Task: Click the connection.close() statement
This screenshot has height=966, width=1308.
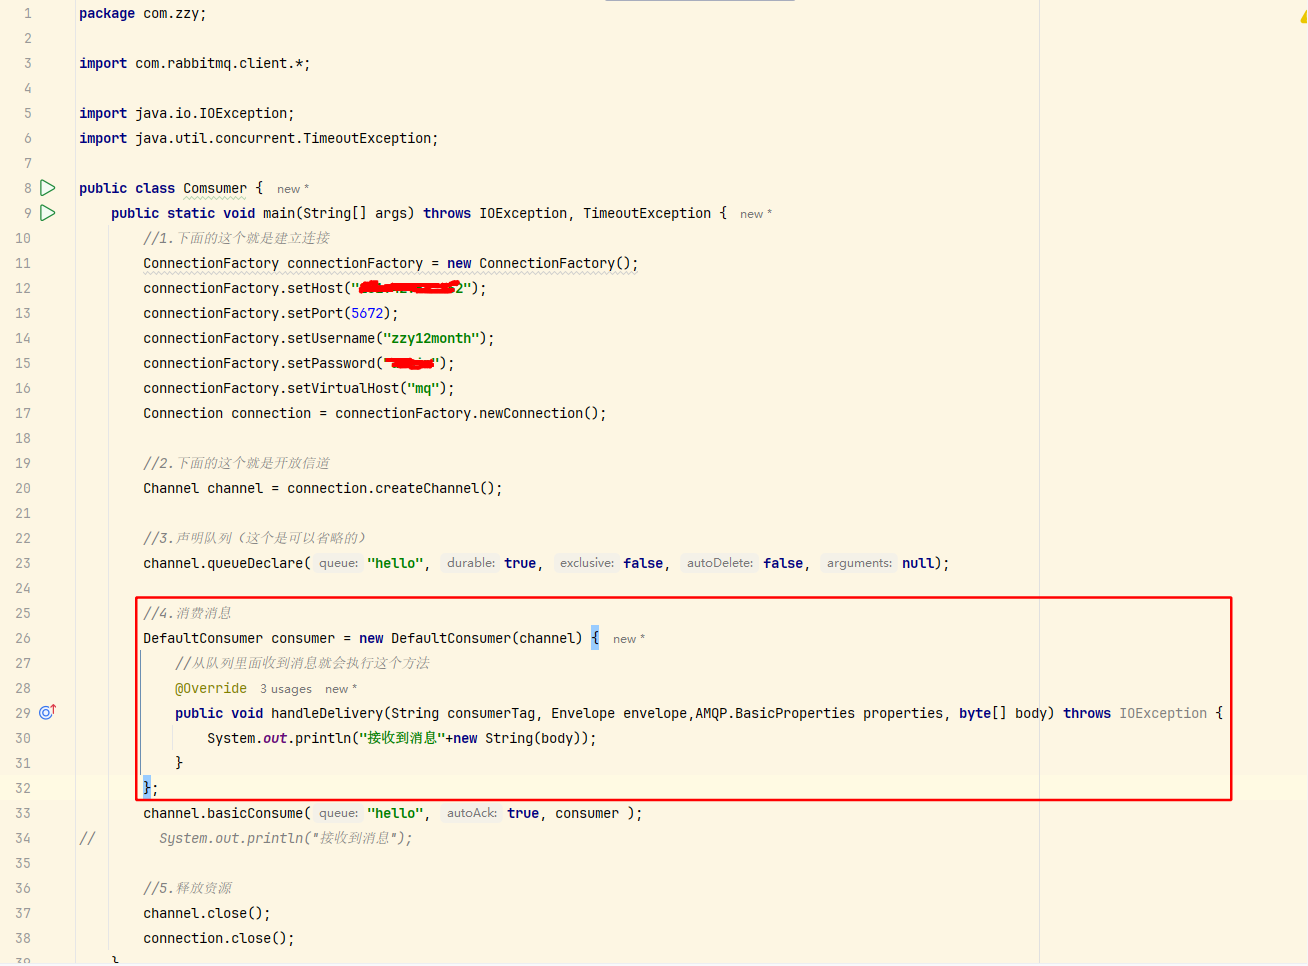Action: tap(219, 938)
